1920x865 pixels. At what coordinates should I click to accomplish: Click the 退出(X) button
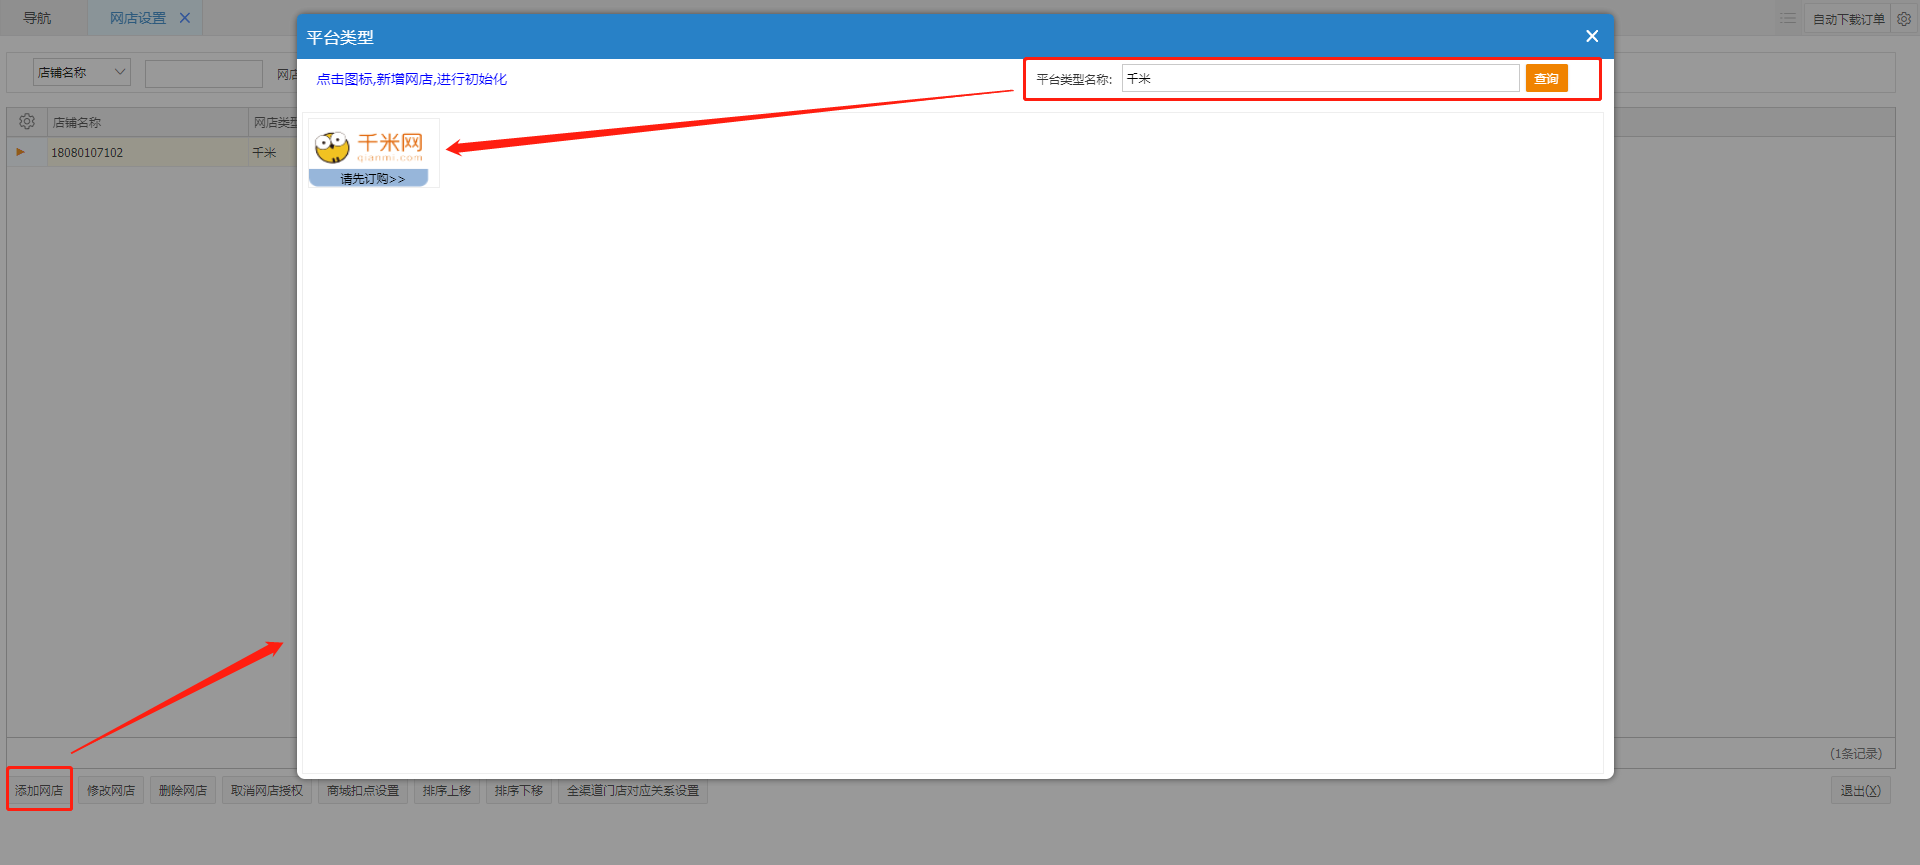pyautogui.click(x=1860, y=790)
